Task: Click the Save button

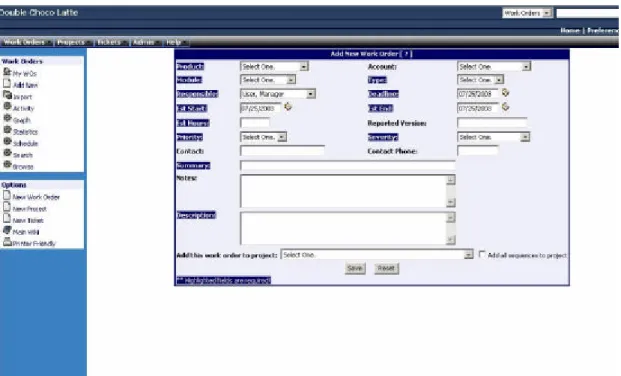Action: [355, 268]
